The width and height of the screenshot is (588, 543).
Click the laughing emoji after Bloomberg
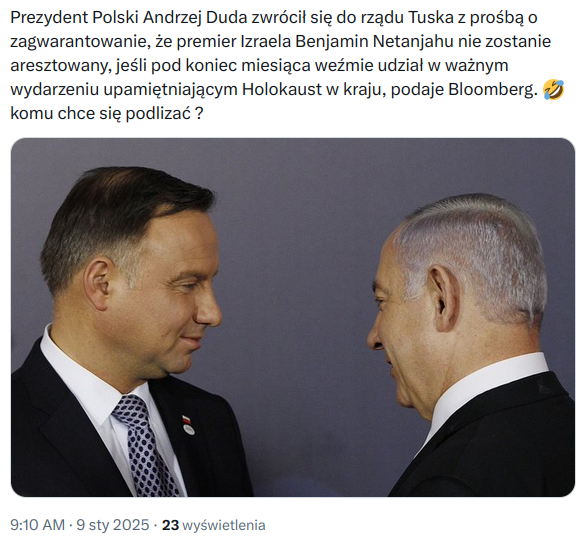pos(554,90)
